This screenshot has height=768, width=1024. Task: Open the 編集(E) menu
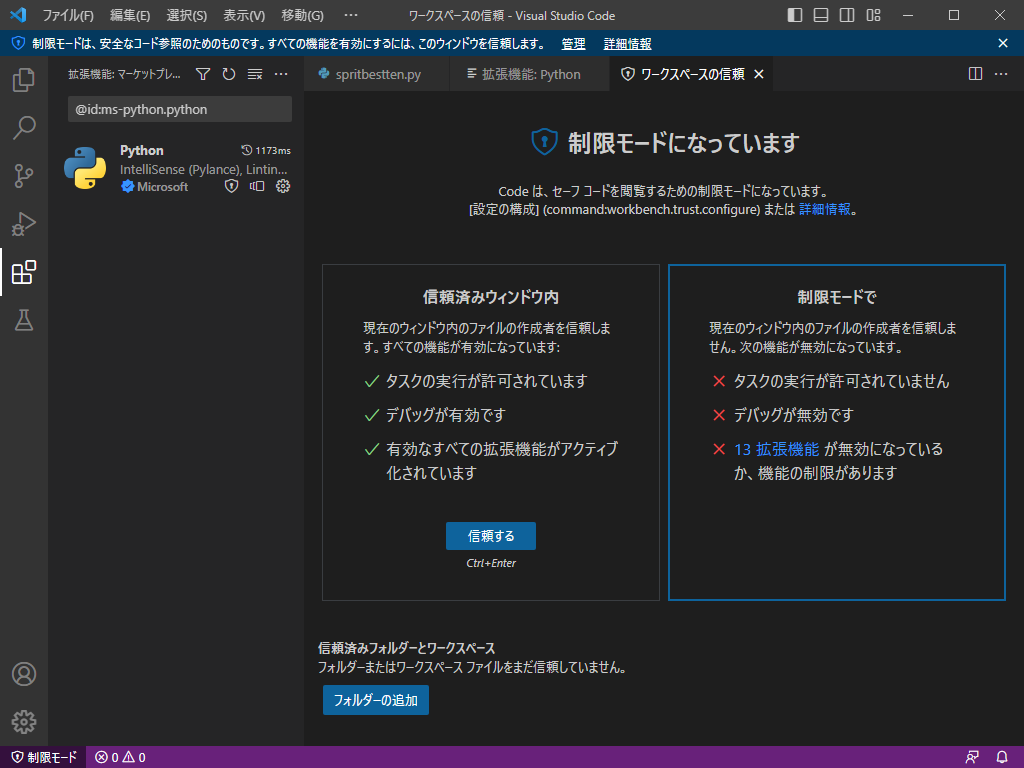pyautogui.click(x=130, y=15)
